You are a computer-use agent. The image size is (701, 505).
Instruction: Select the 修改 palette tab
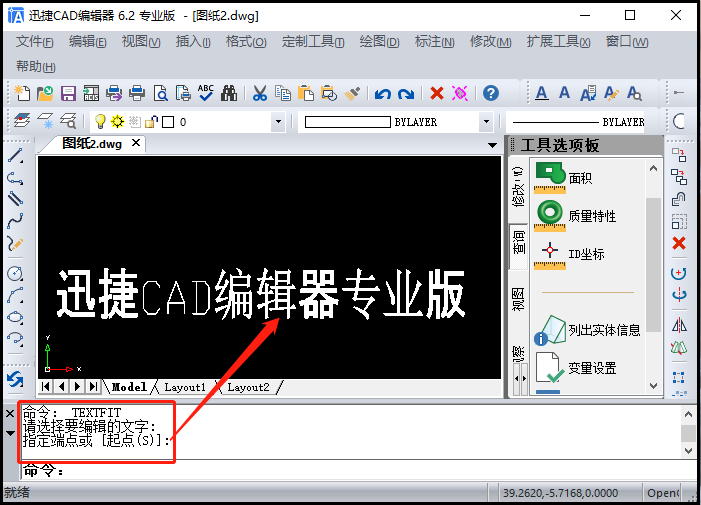518,187
